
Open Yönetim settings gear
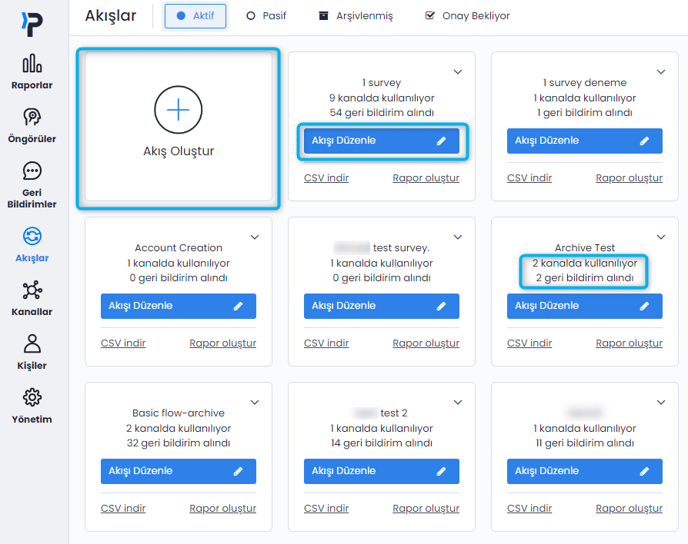coord(32,405)
